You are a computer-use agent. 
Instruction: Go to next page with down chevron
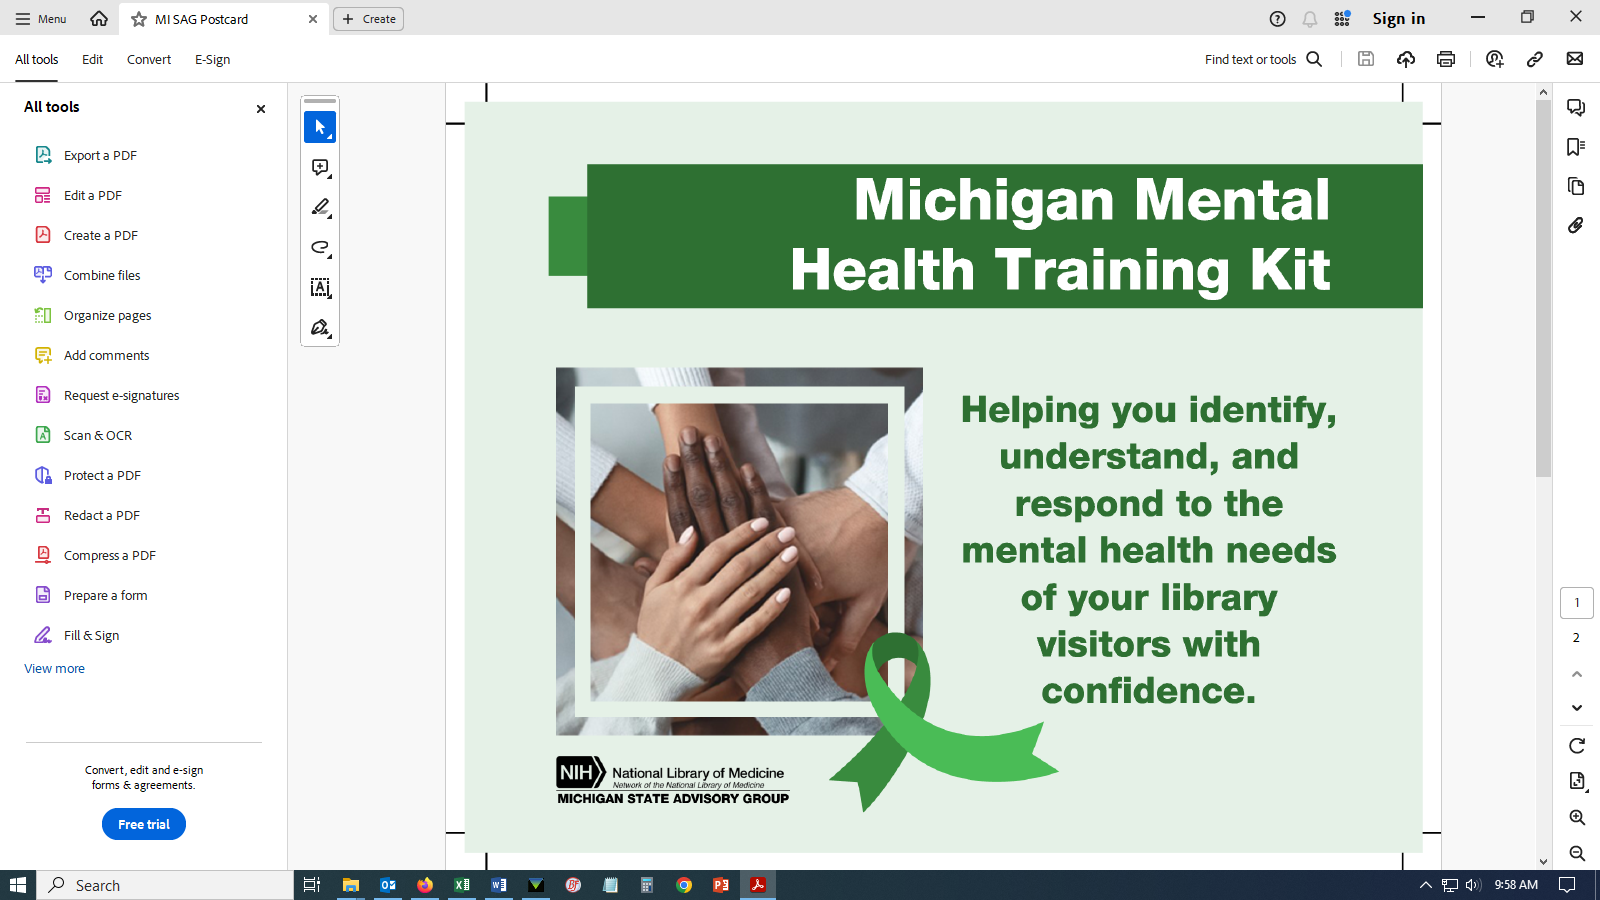(x=1577, y=708)
